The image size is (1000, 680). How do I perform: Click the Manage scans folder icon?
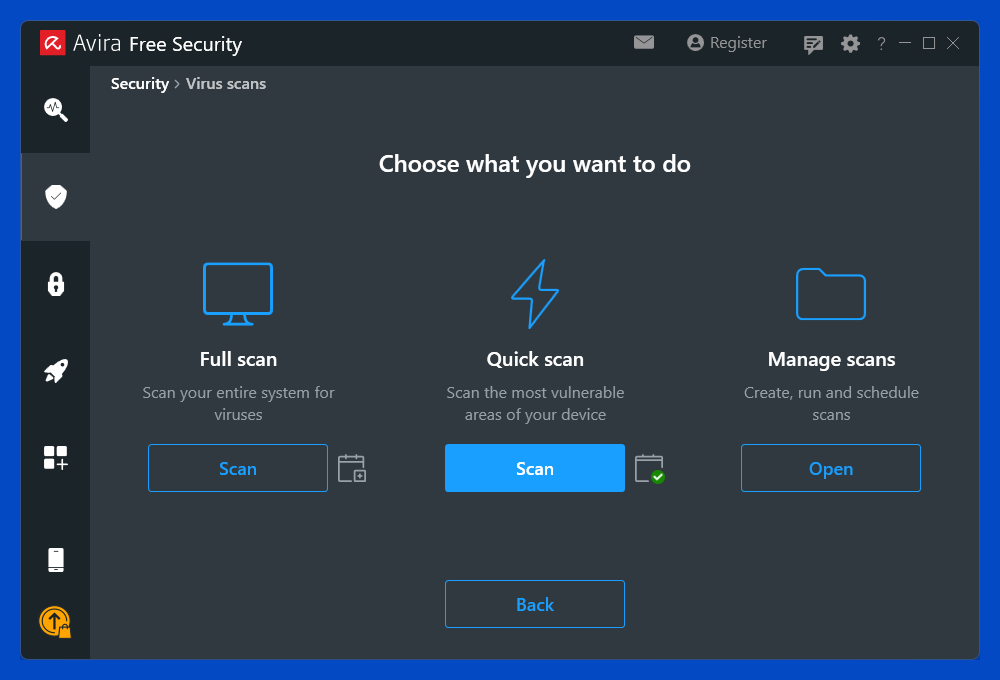pos(831,294)
